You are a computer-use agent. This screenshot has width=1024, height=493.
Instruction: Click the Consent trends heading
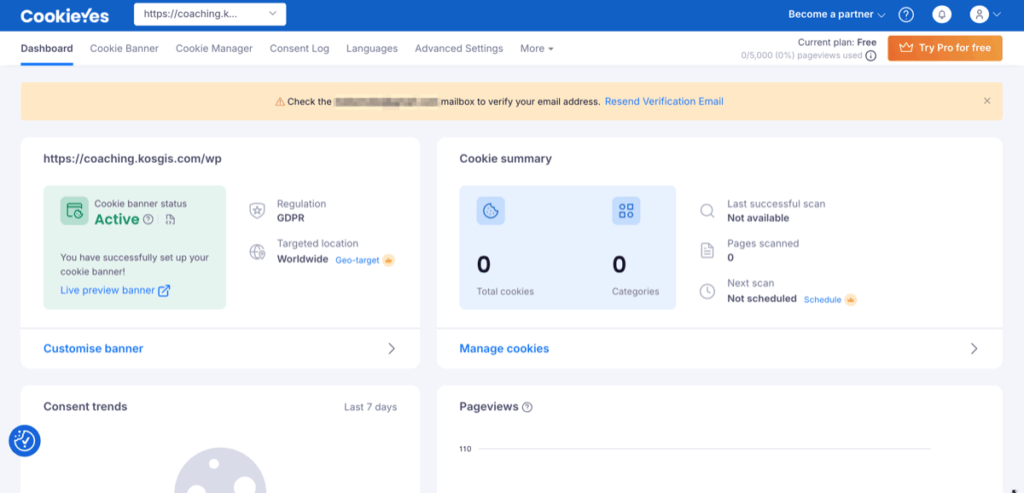point(86,407)
